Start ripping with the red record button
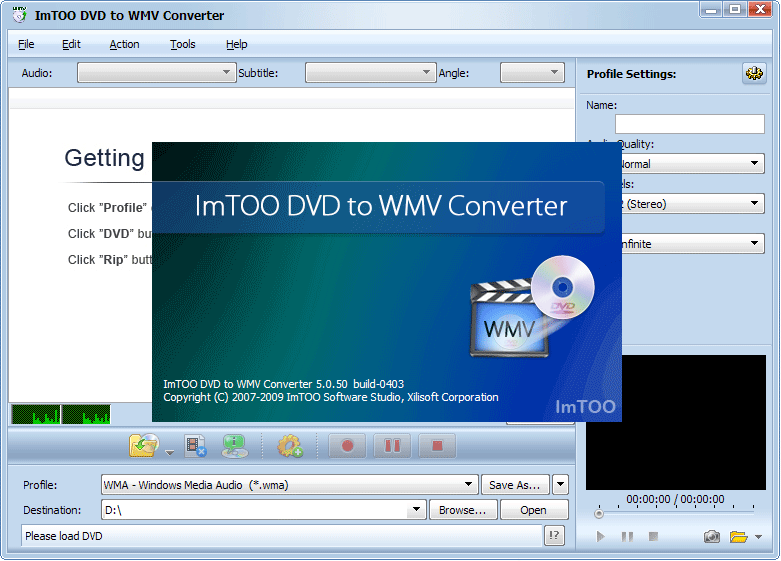The height and width of the screenshot is (561, 781). [x=347, y=445]
